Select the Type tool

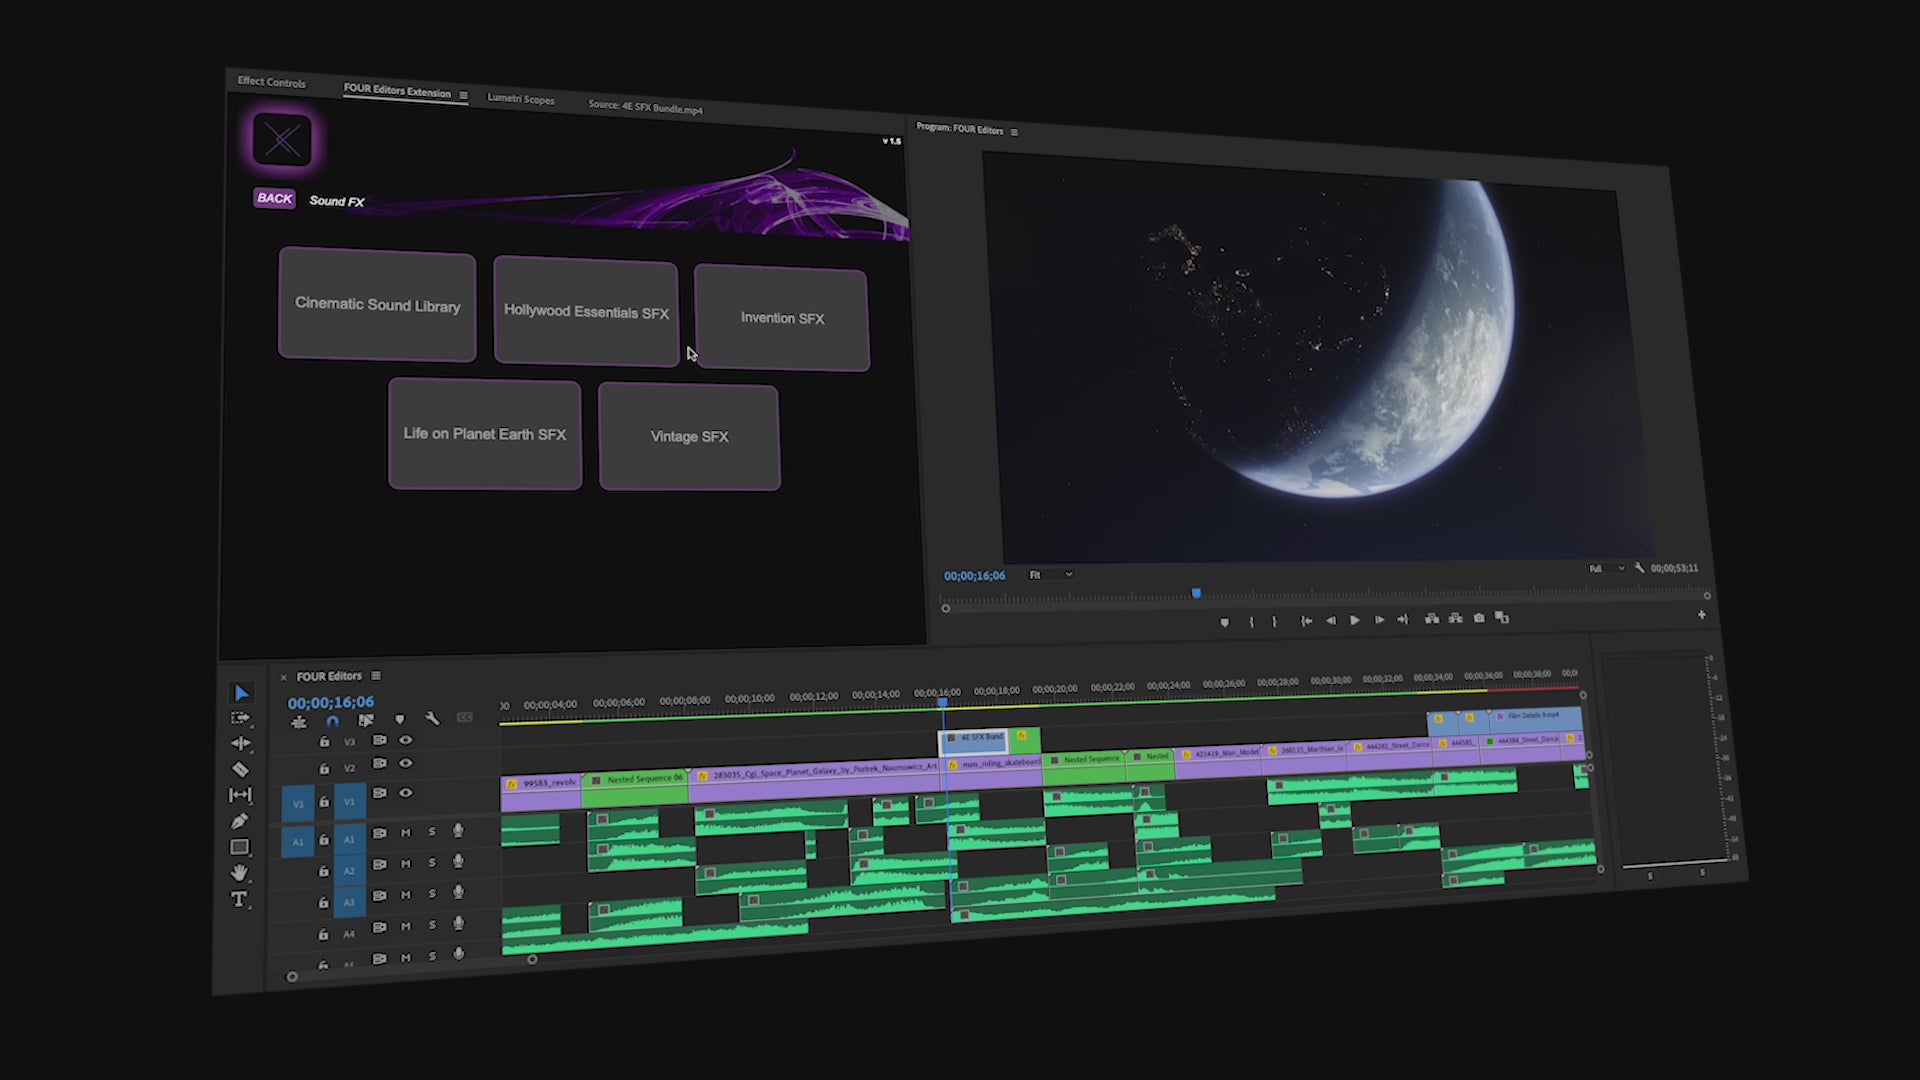point(239,899)
